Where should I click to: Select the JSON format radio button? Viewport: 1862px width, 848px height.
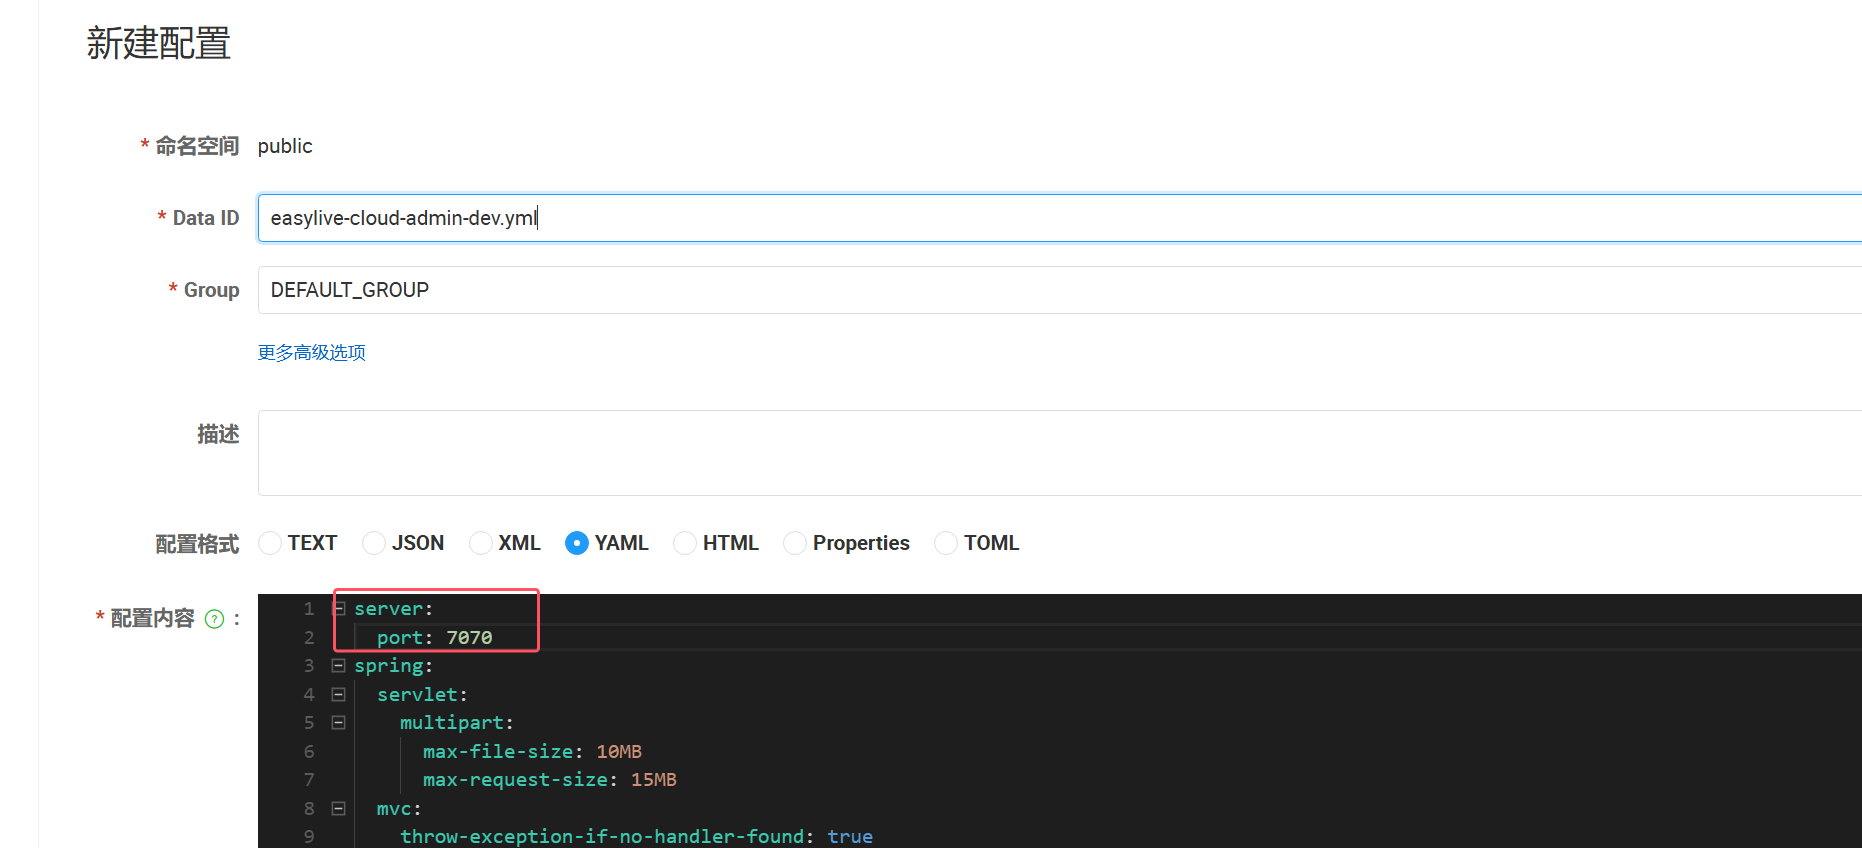click(374, 543)
